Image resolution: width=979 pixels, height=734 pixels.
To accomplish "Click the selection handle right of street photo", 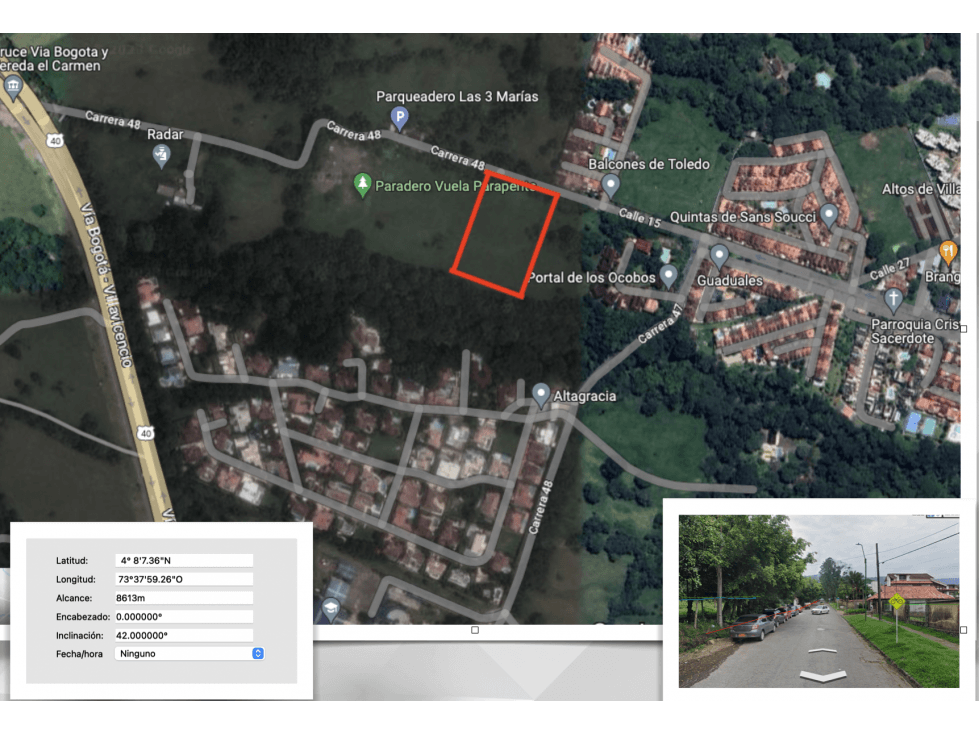I will pos(963,630).
